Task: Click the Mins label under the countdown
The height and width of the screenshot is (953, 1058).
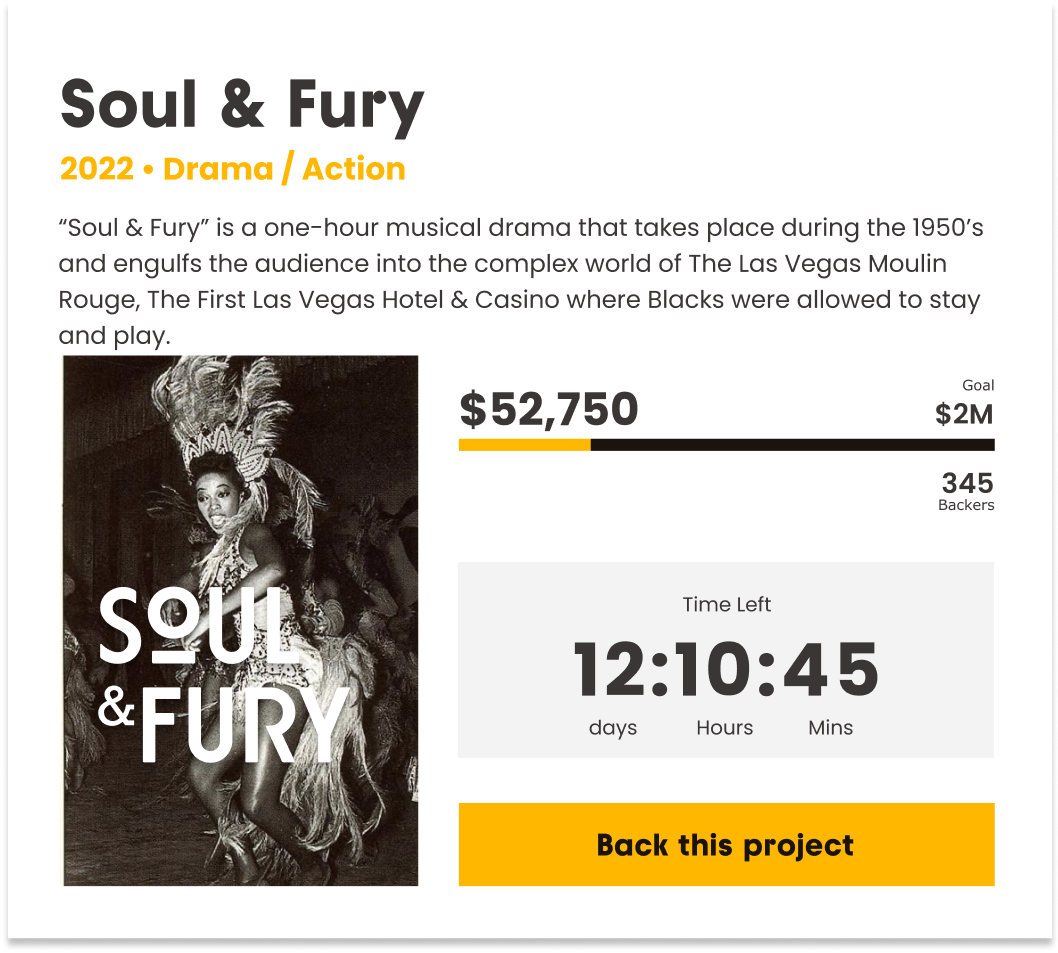Action: (x=830, y=727)
